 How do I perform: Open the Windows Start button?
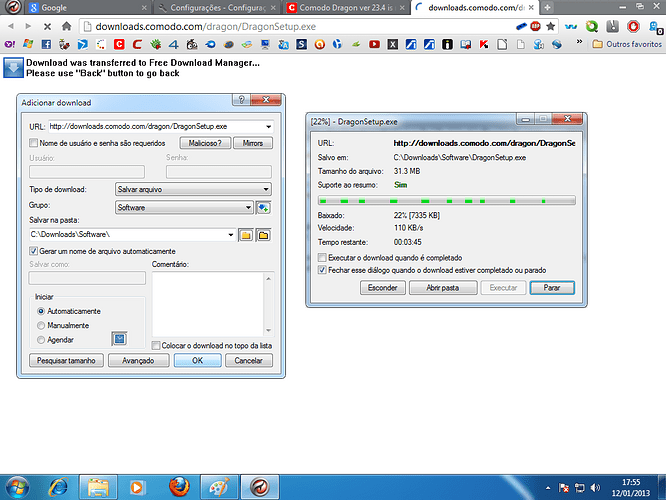(17, 487)
